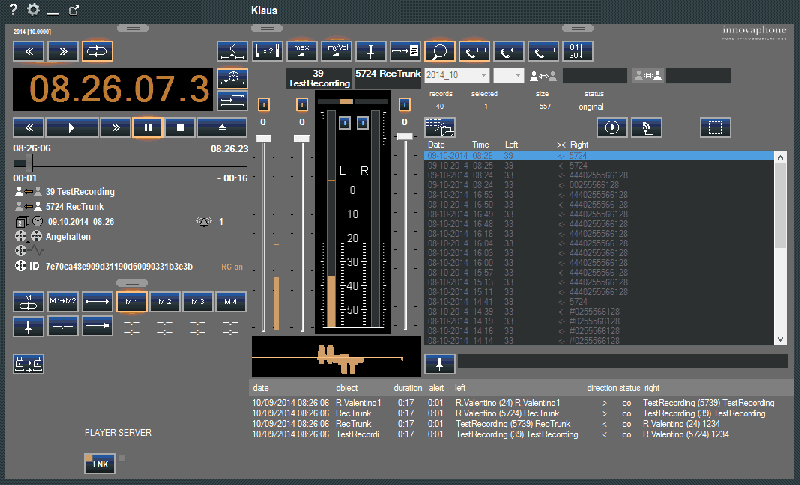Click the incoming-call handset icon

coord(509,52)
